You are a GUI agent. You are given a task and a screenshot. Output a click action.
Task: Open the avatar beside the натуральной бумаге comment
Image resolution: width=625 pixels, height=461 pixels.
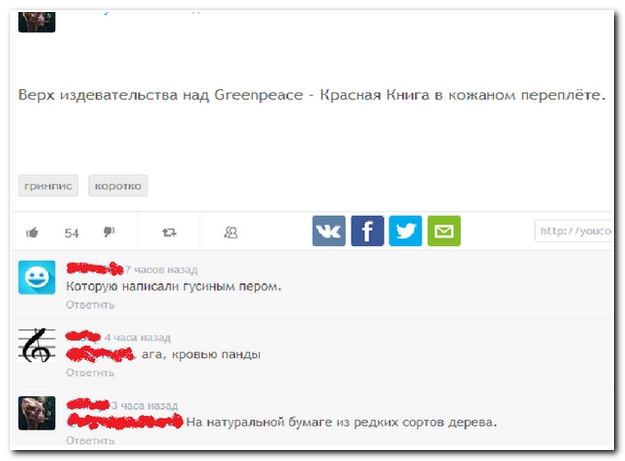pyautogui.click(x=37, y=413)
